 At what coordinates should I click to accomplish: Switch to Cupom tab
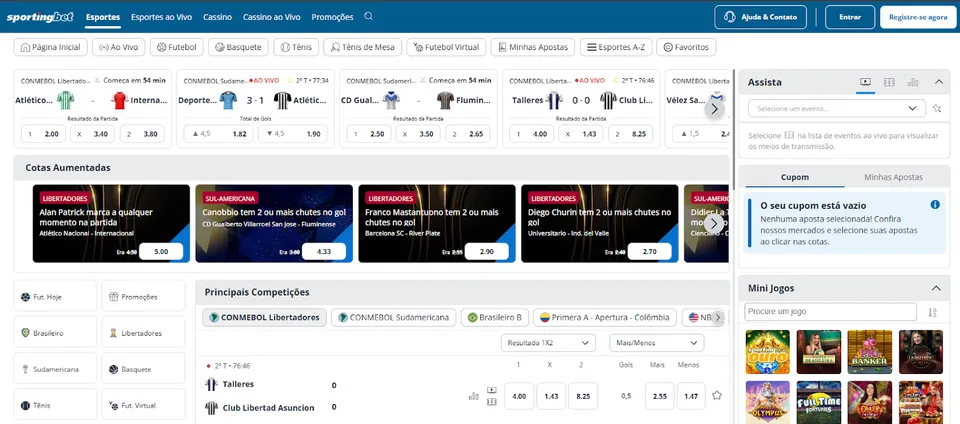pyautogui.click(x=795, y=177)
